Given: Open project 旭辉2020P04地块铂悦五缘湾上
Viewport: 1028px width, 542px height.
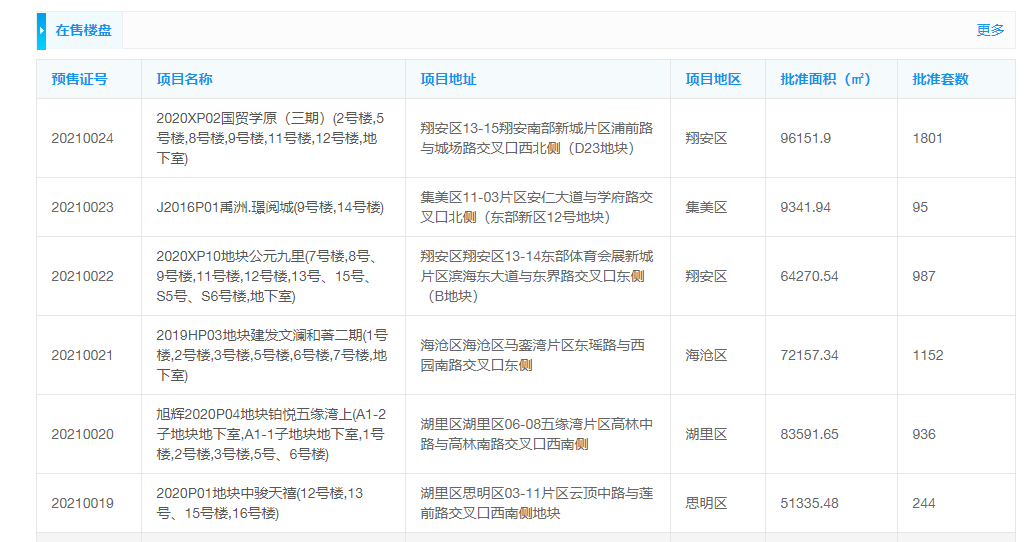Looking at the screenshot, I should (x=271, y=434).
